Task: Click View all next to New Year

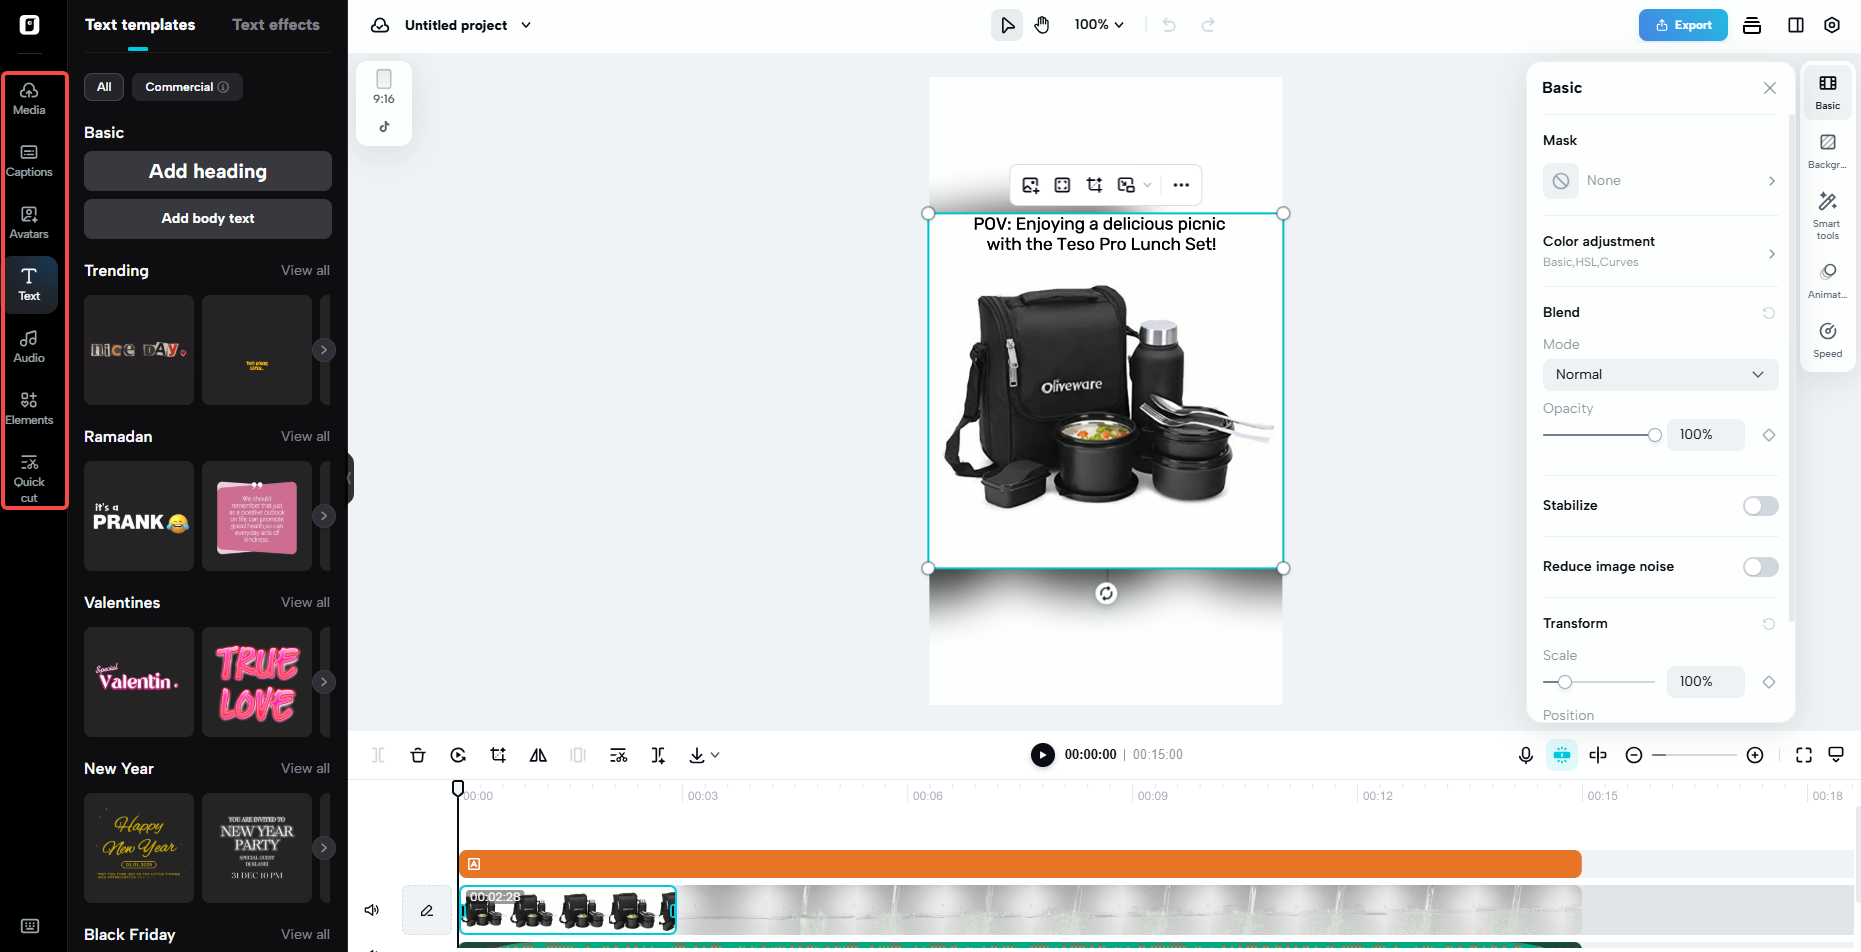Action: tap(305, 769)
